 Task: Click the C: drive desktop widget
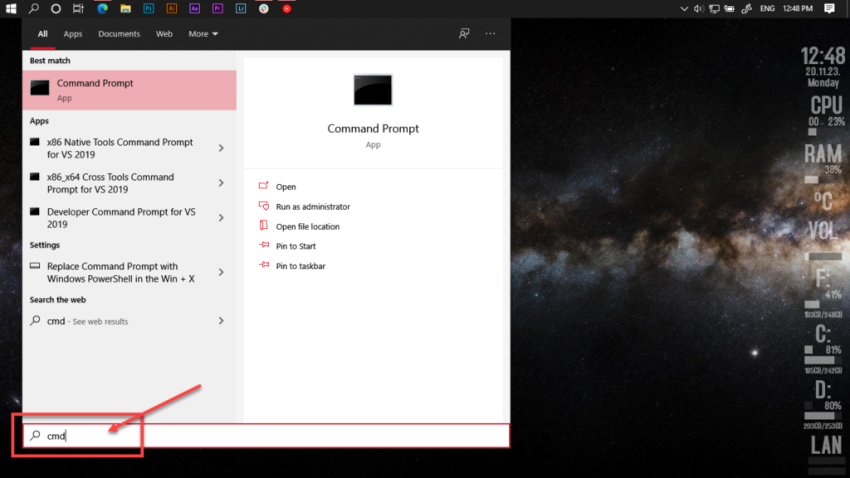823,348
